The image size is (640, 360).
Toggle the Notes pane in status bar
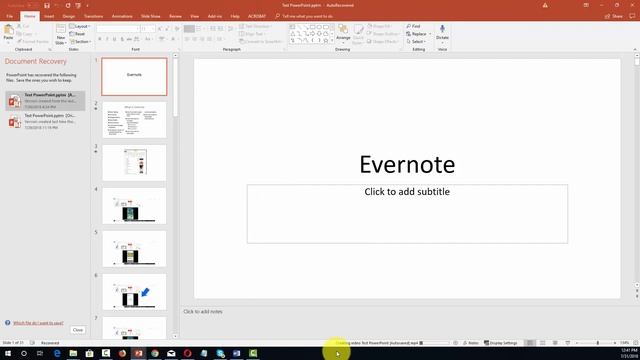pos(471,343)
